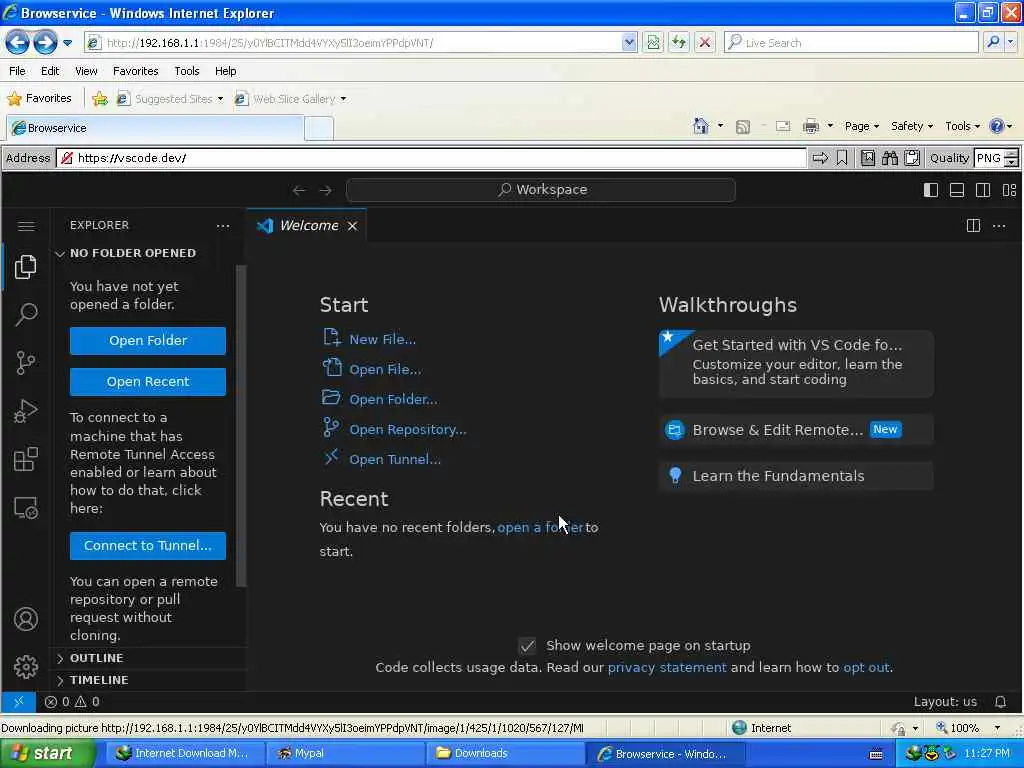Select the Welcome editor tab
Screen dimensions: 1024x768
(x=307, y=225)
